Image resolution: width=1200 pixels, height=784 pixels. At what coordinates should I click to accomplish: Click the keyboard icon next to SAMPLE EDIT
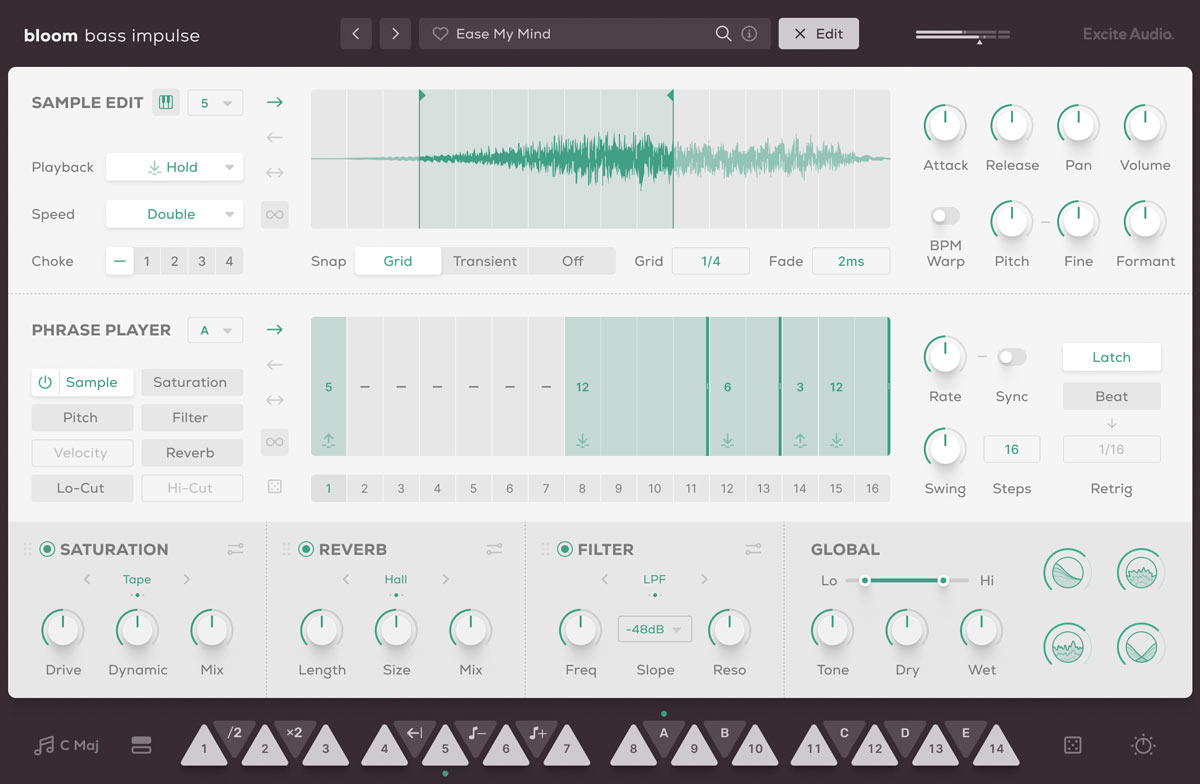point(166,102)
